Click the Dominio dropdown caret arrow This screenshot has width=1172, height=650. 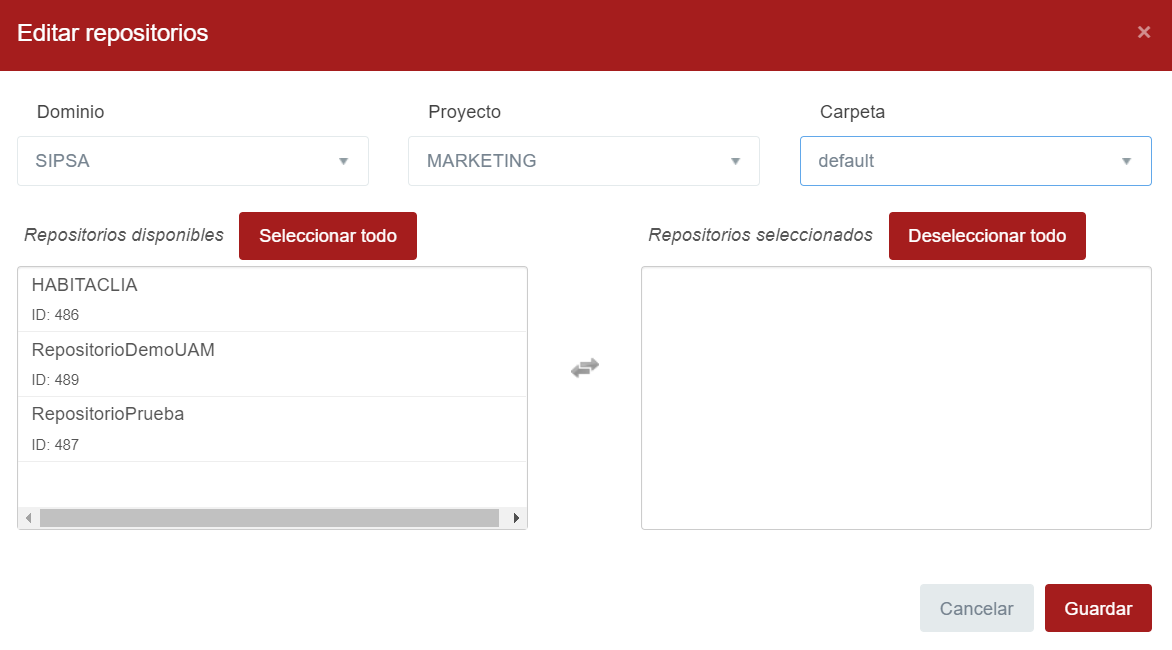click(x=343, y=161)
